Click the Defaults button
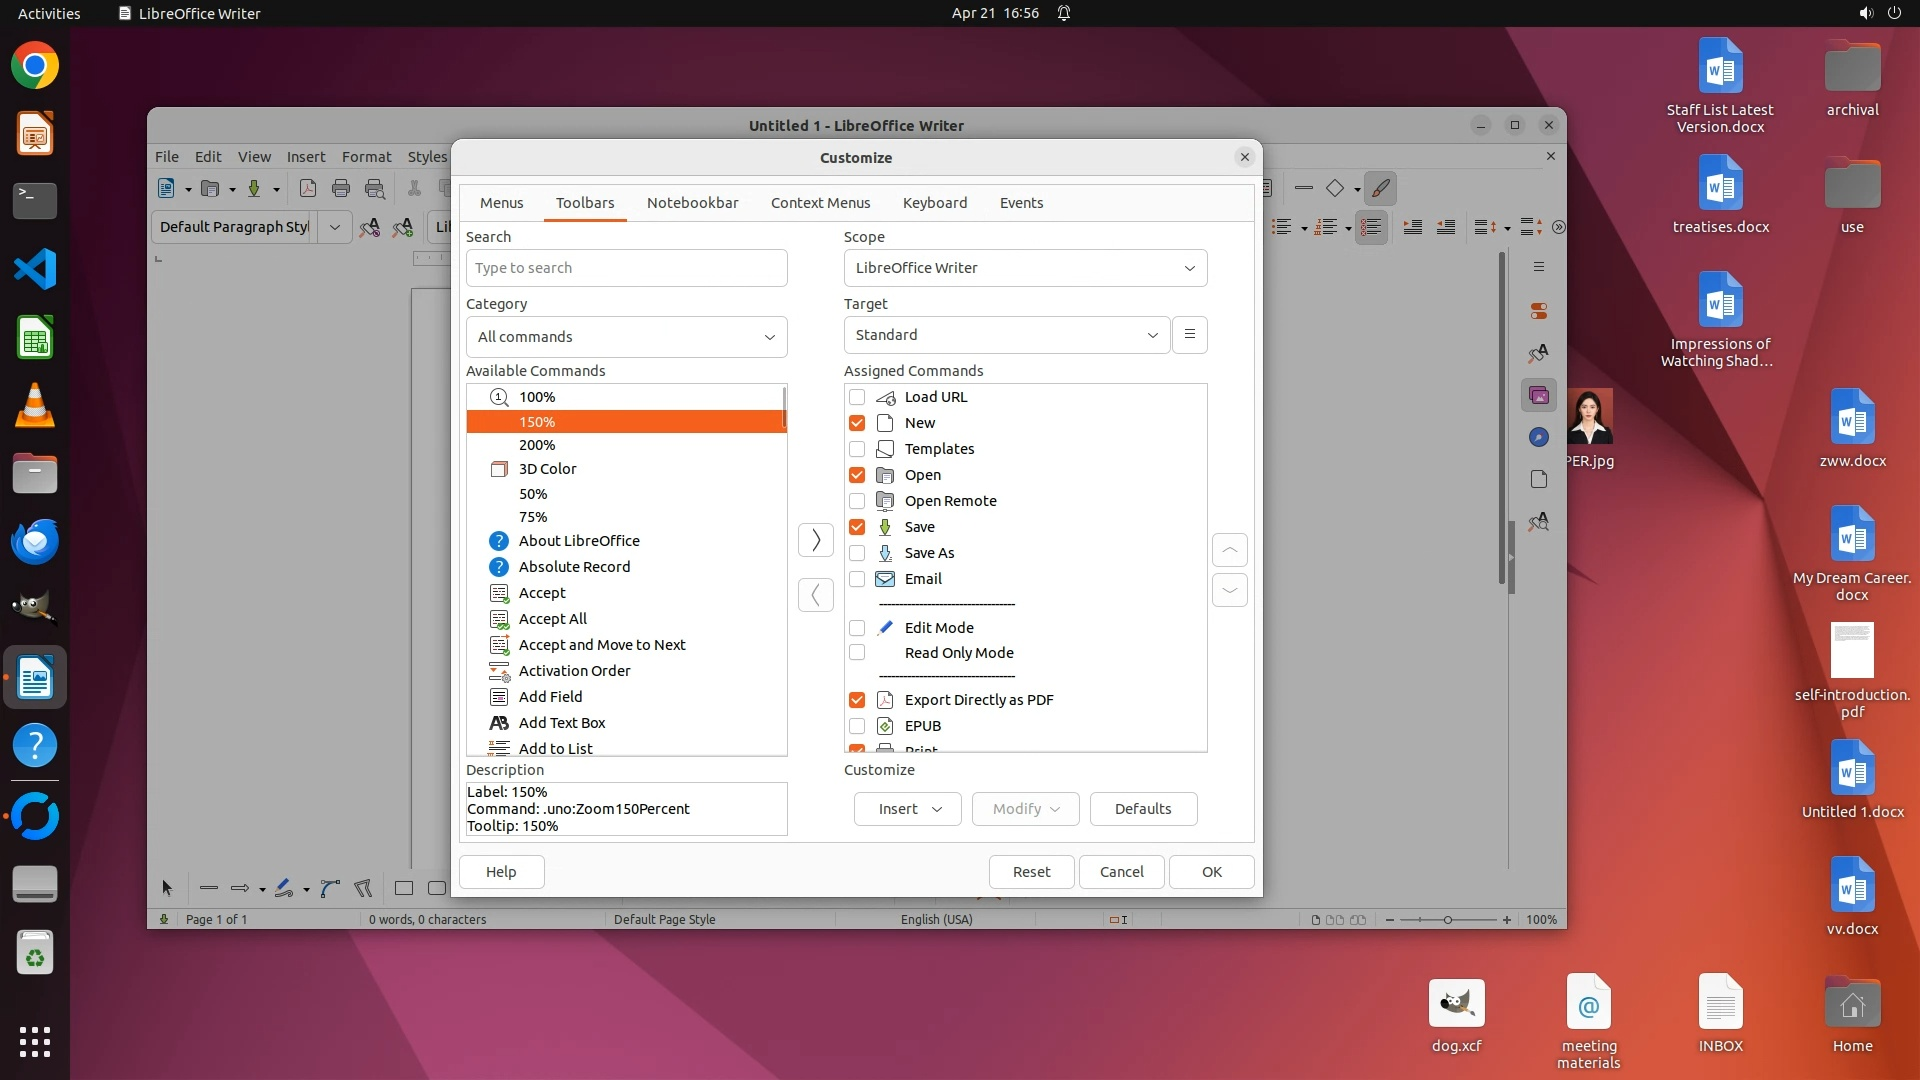Viewport: 1920px width, 1080px height. pyautogui.click(x=1143, y=809)
